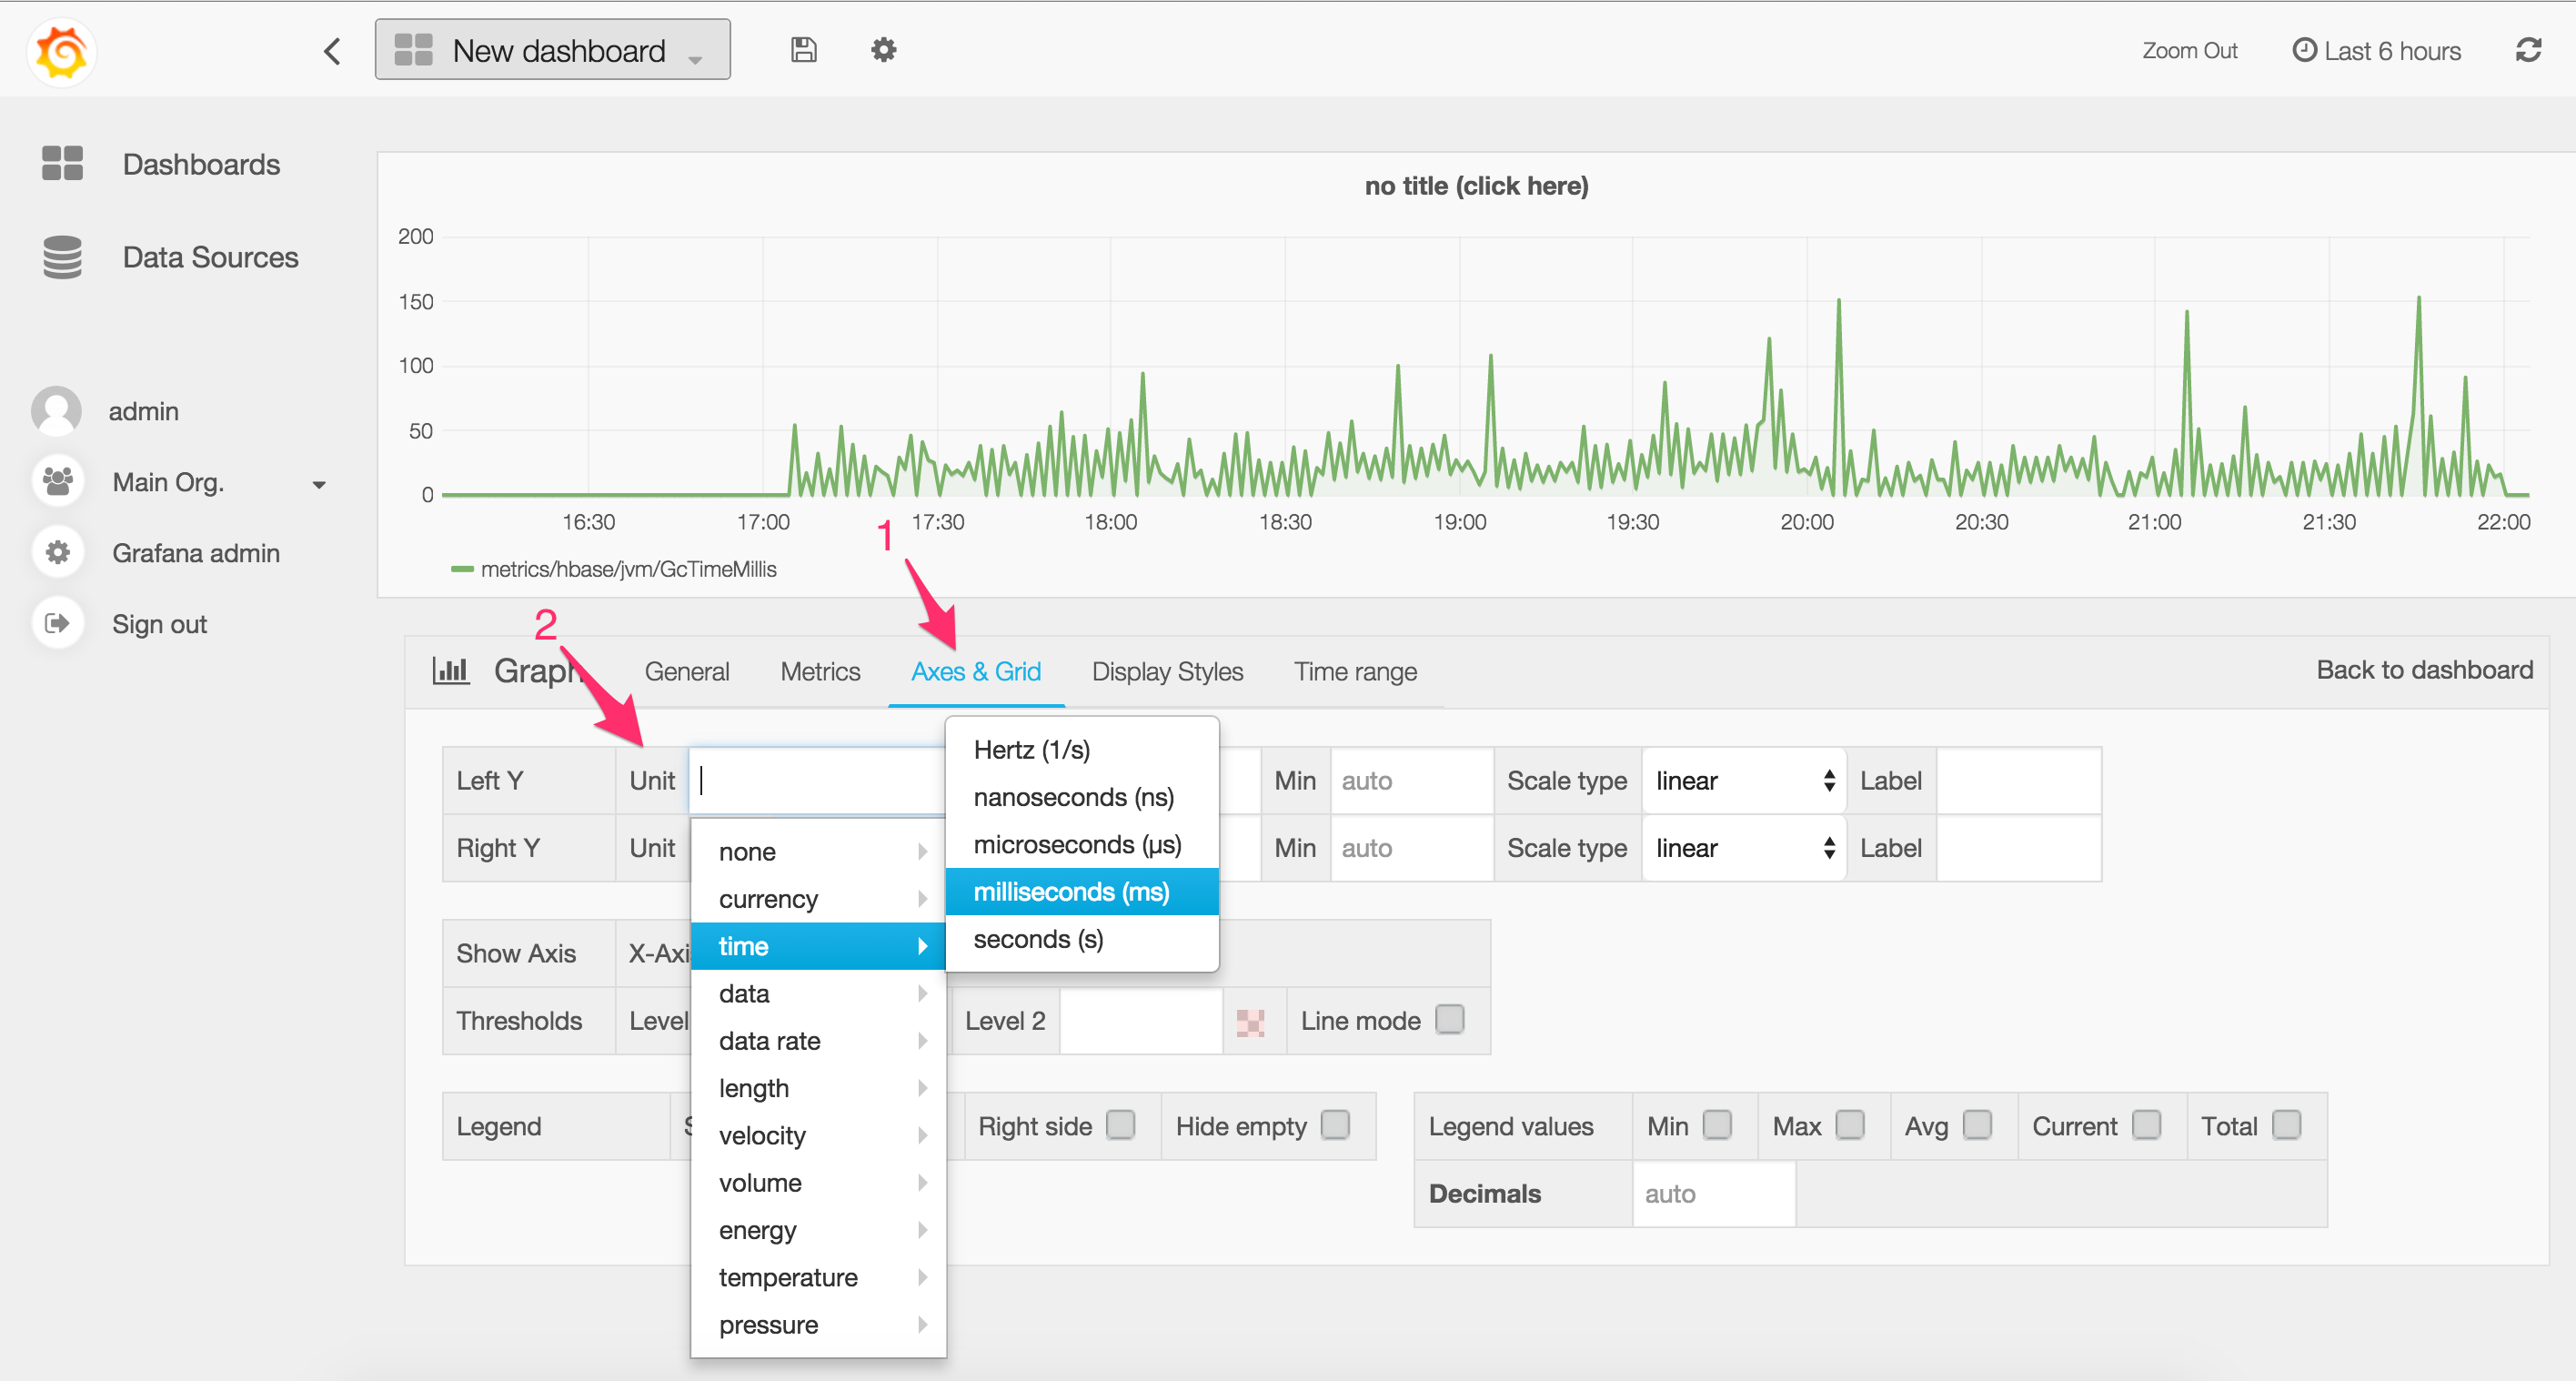Click Back to dashboard link
Viewport: 2576px width, 1381px height.
click(x=2424, y=669)
